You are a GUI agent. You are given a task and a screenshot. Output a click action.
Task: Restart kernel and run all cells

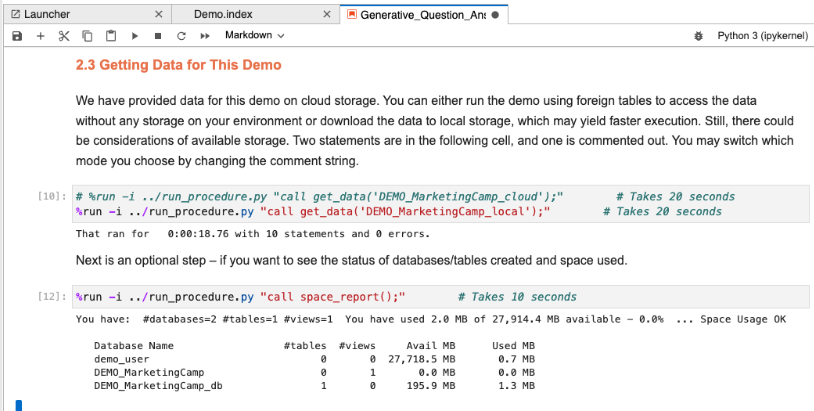205,35
